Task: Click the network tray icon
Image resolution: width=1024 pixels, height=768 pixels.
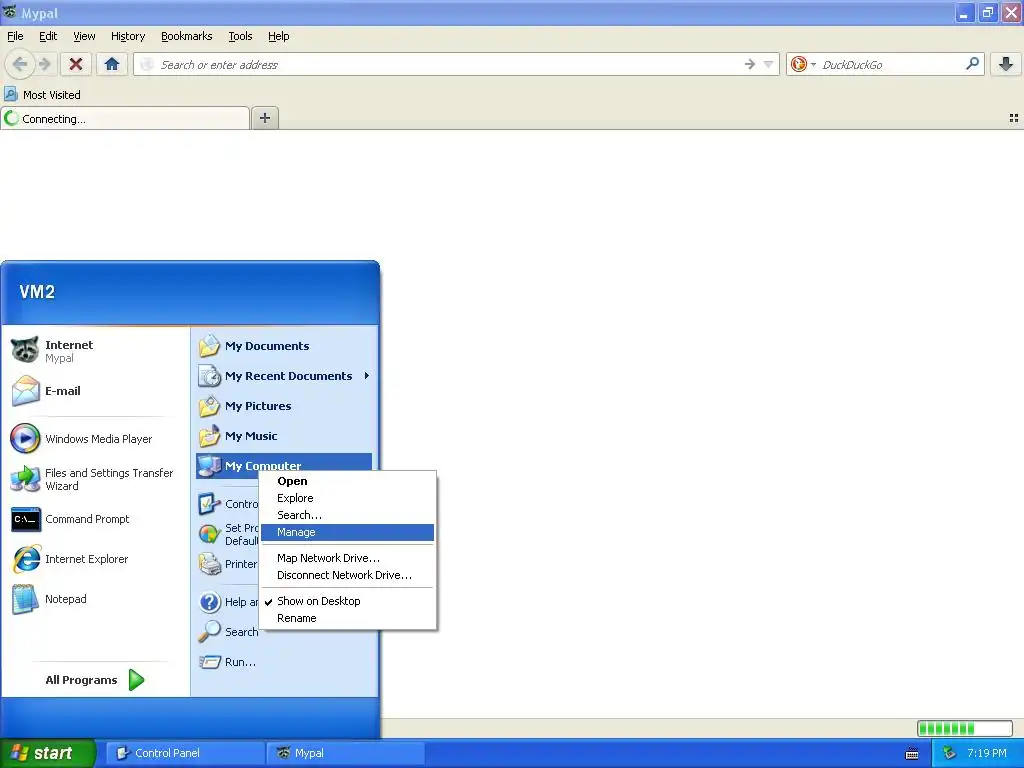Action: click(950, 754)
